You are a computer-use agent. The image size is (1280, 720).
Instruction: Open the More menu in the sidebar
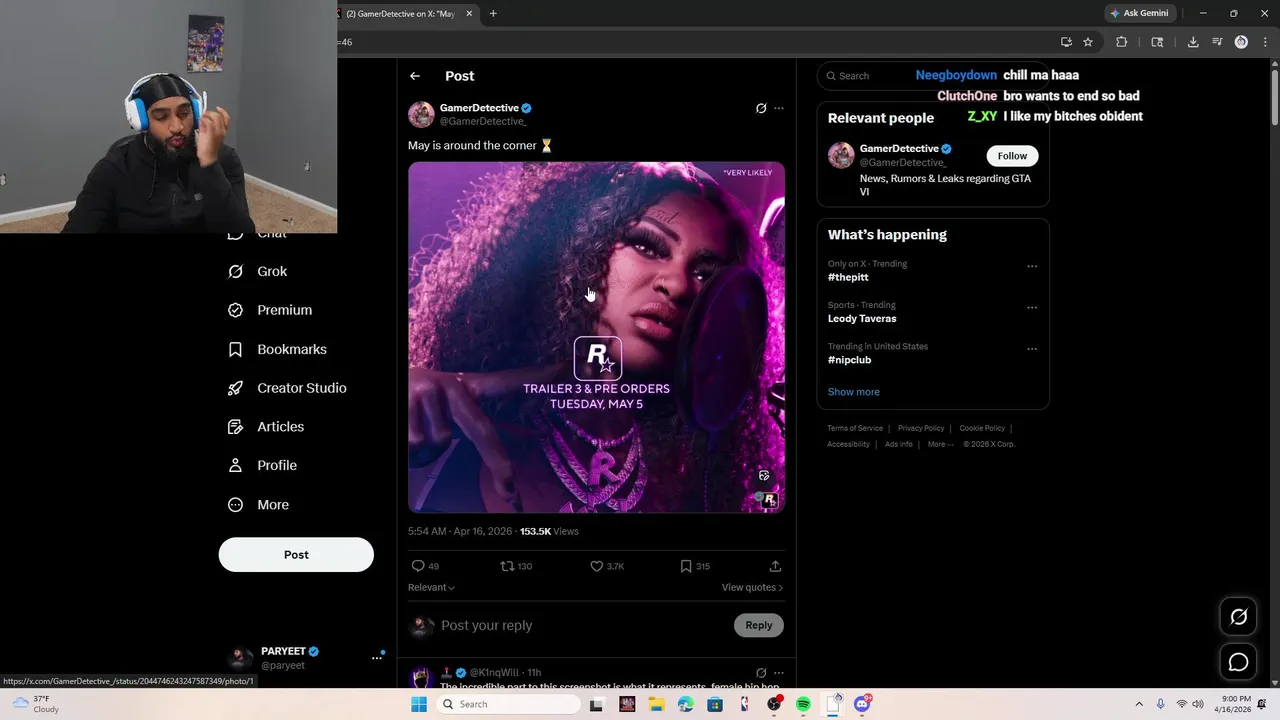tap(258, 505)
